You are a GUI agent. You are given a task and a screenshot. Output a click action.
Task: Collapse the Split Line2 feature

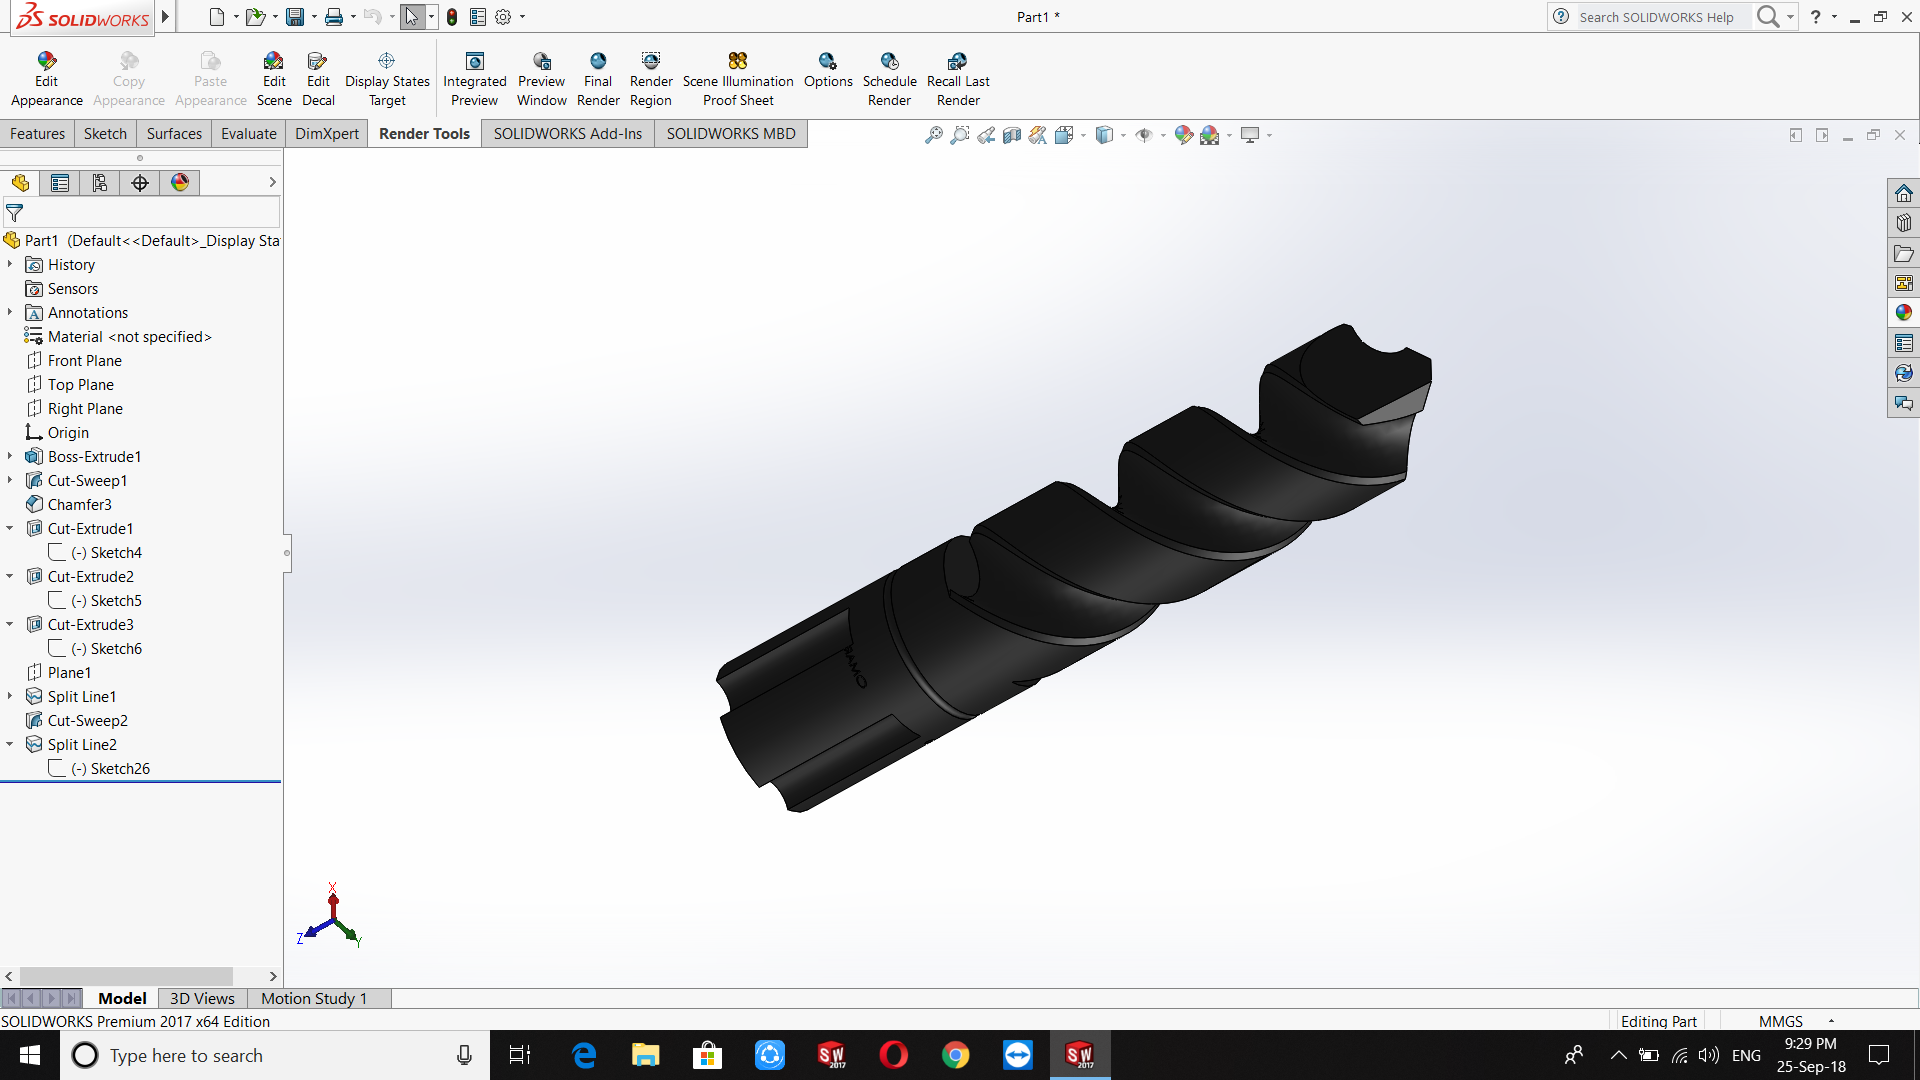click(10, 744)
